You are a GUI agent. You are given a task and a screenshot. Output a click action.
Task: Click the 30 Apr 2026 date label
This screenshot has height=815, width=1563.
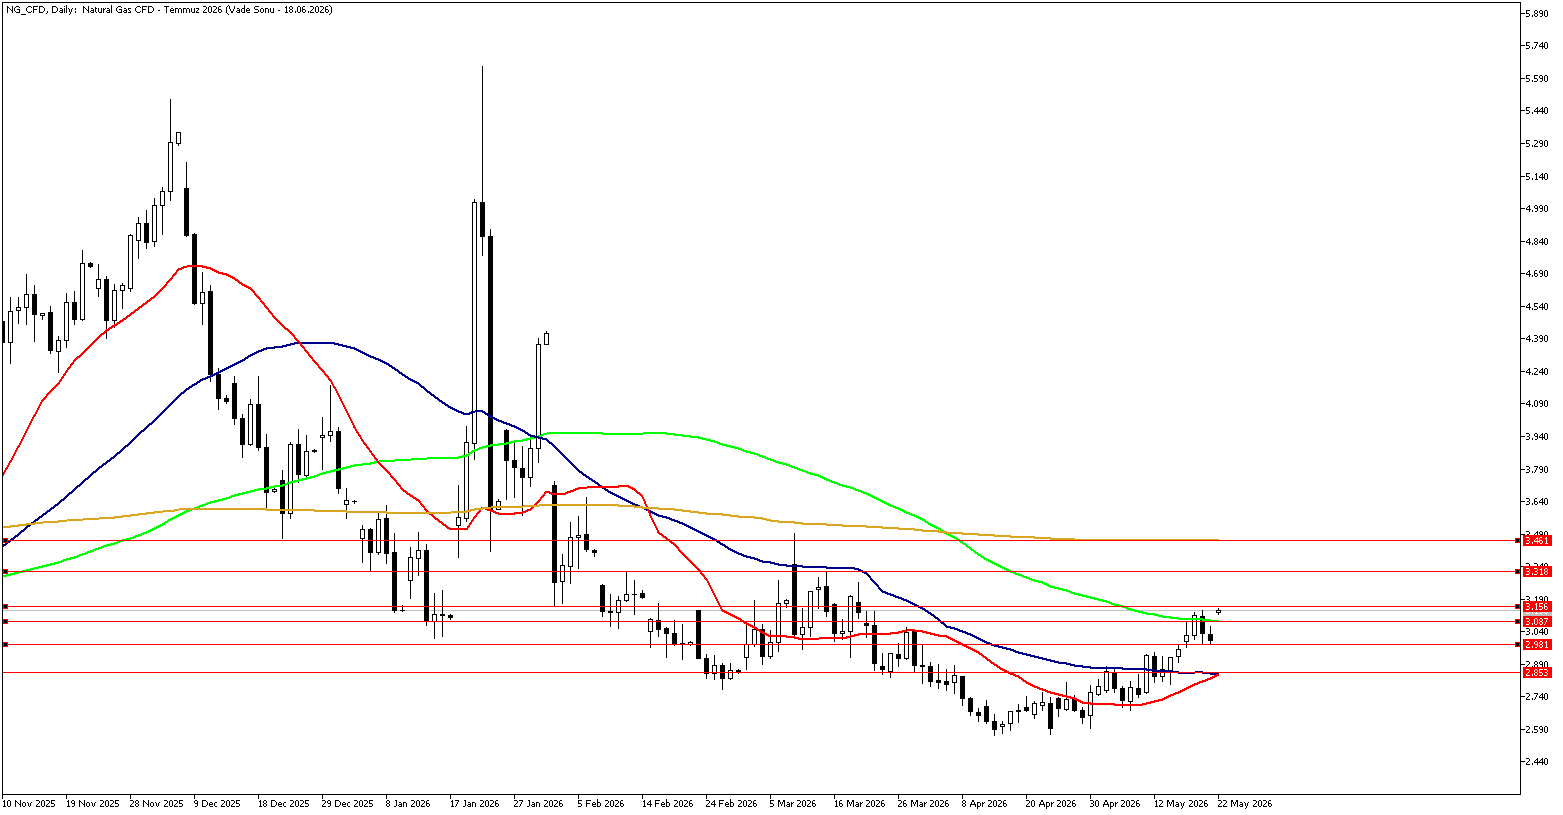click(1115, 803)
